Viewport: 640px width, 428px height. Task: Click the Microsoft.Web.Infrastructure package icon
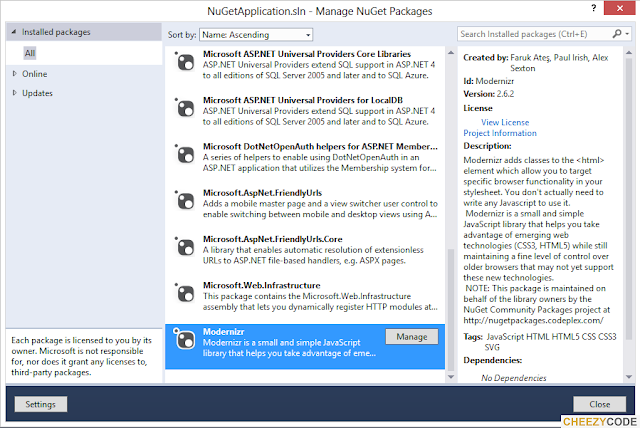click(x=185, y=293)
